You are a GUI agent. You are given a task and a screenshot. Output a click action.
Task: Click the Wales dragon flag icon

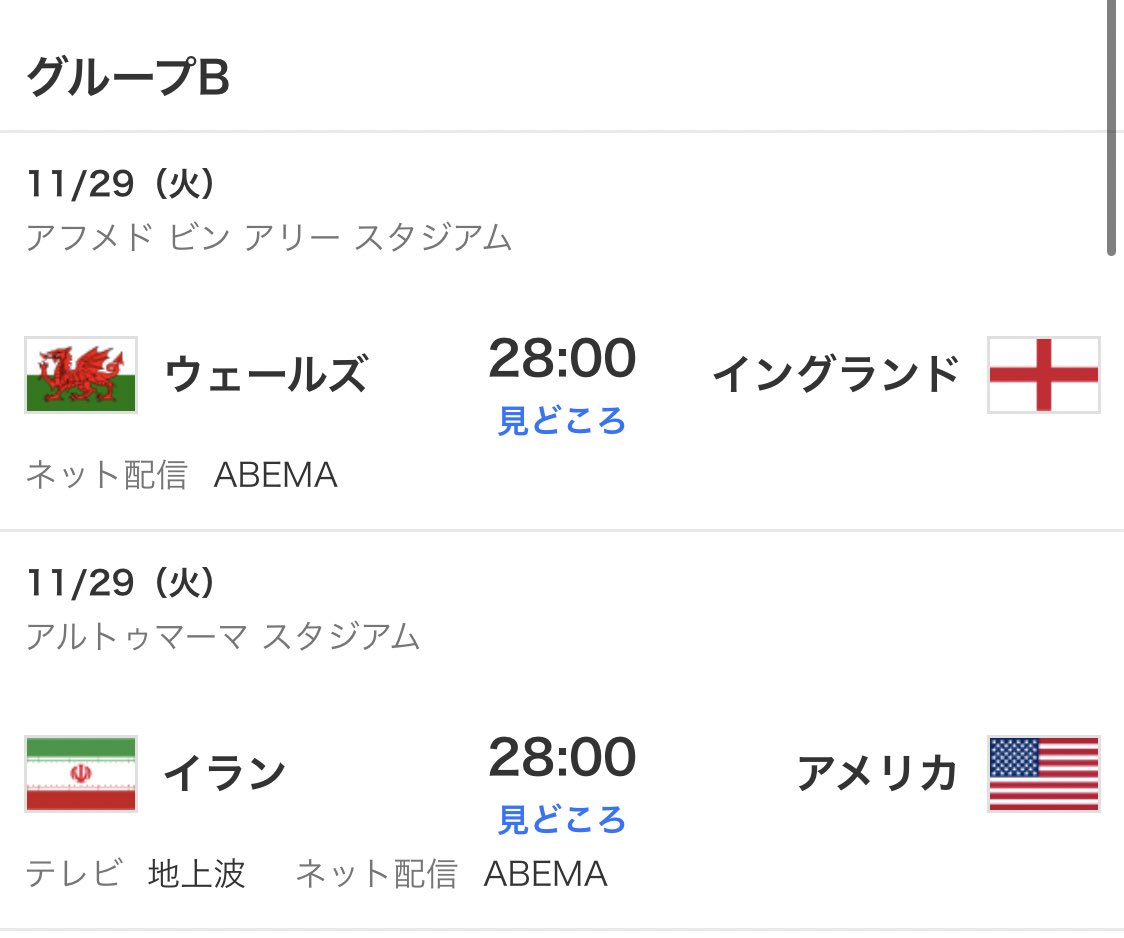(x=81, y=375)
